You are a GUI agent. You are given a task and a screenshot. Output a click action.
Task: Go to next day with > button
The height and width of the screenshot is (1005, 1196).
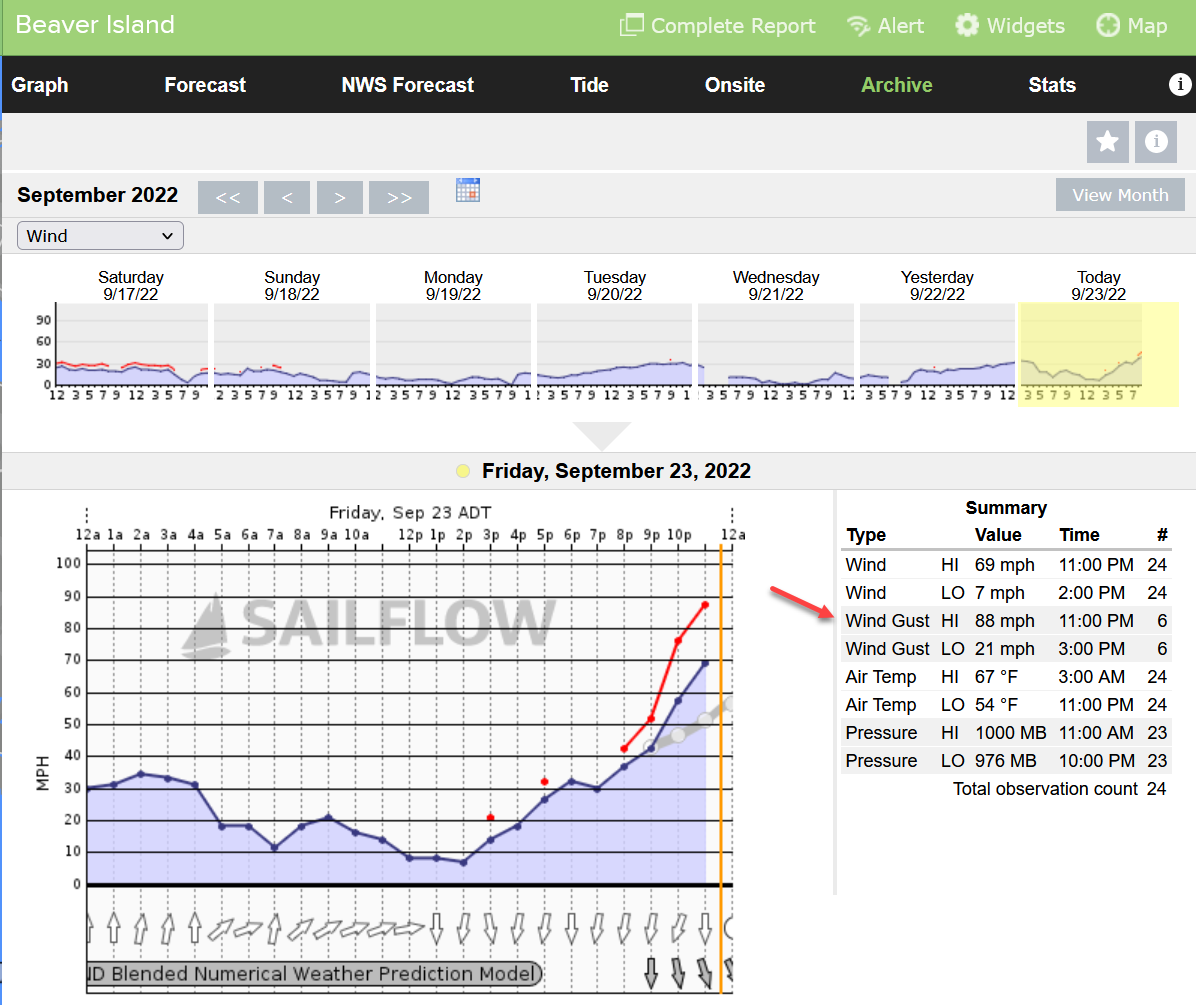point(339,197)
